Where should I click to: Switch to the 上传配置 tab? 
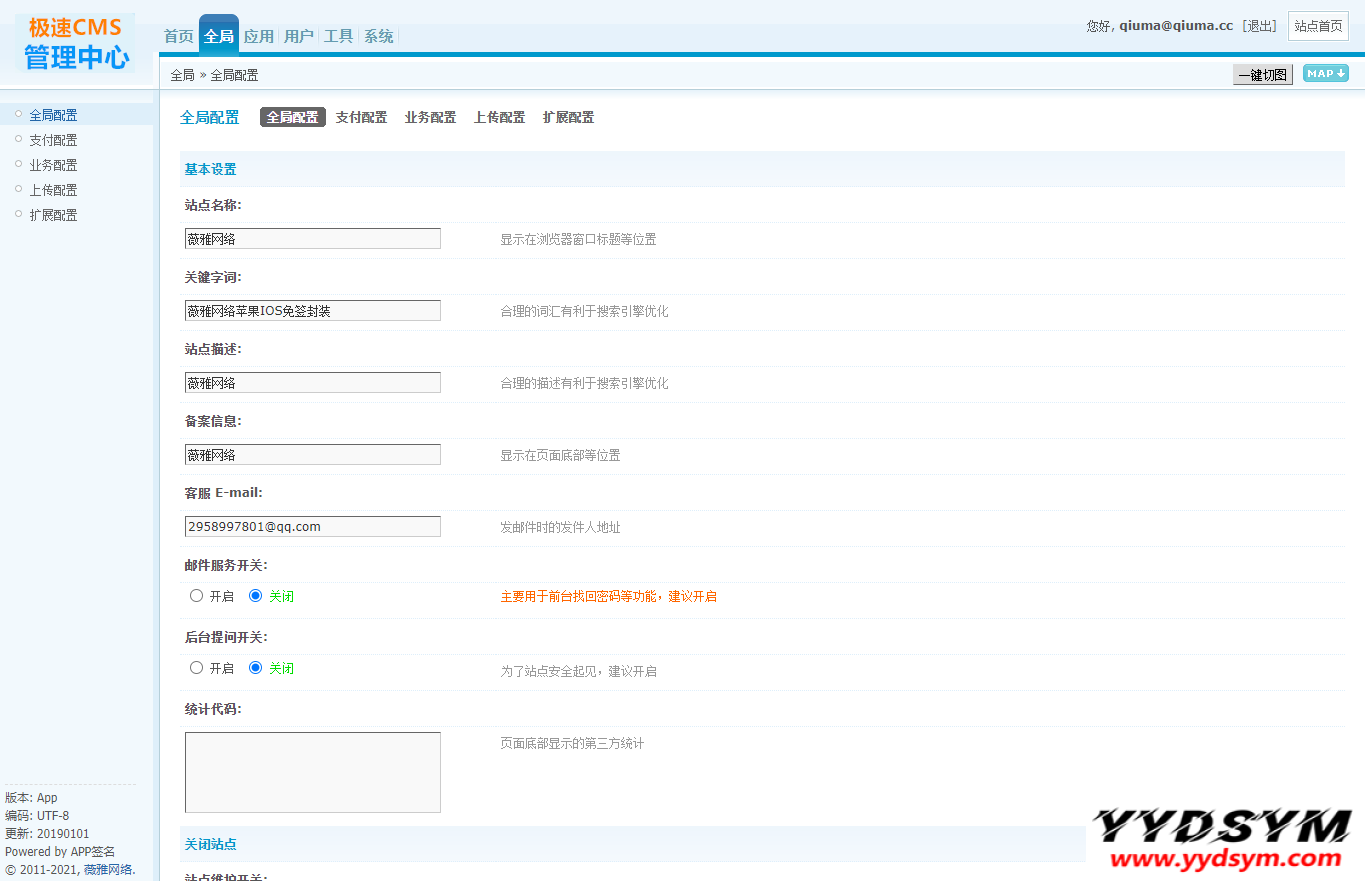pos(498,117)
